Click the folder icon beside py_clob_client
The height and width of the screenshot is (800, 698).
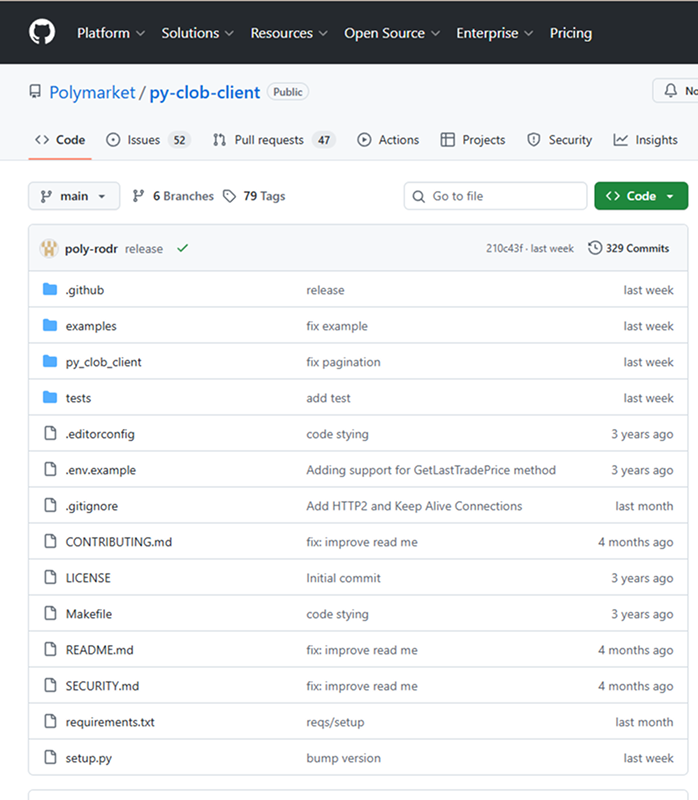(50, 361)
